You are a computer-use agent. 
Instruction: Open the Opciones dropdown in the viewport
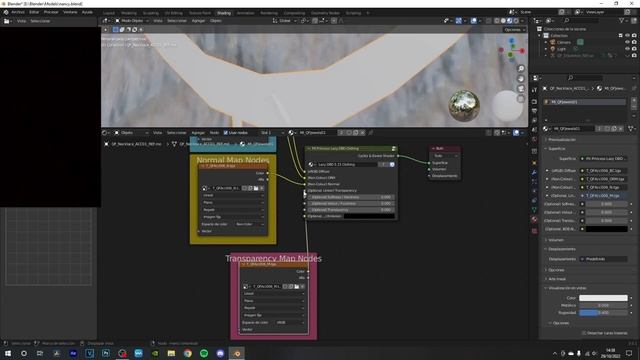(x=514, y=30)
